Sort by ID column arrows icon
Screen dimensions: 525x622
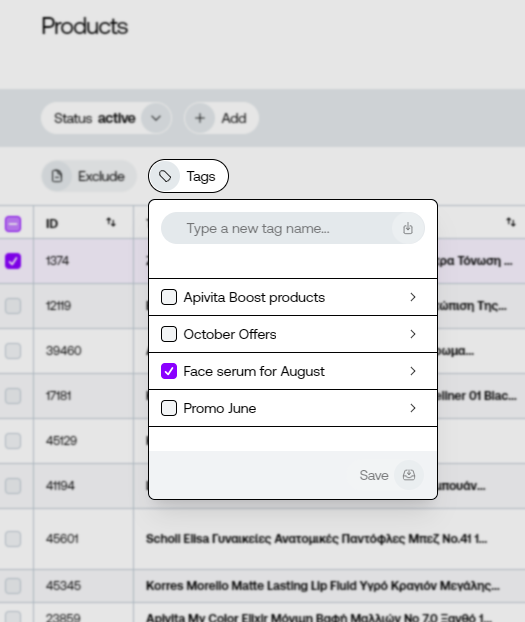111,223
